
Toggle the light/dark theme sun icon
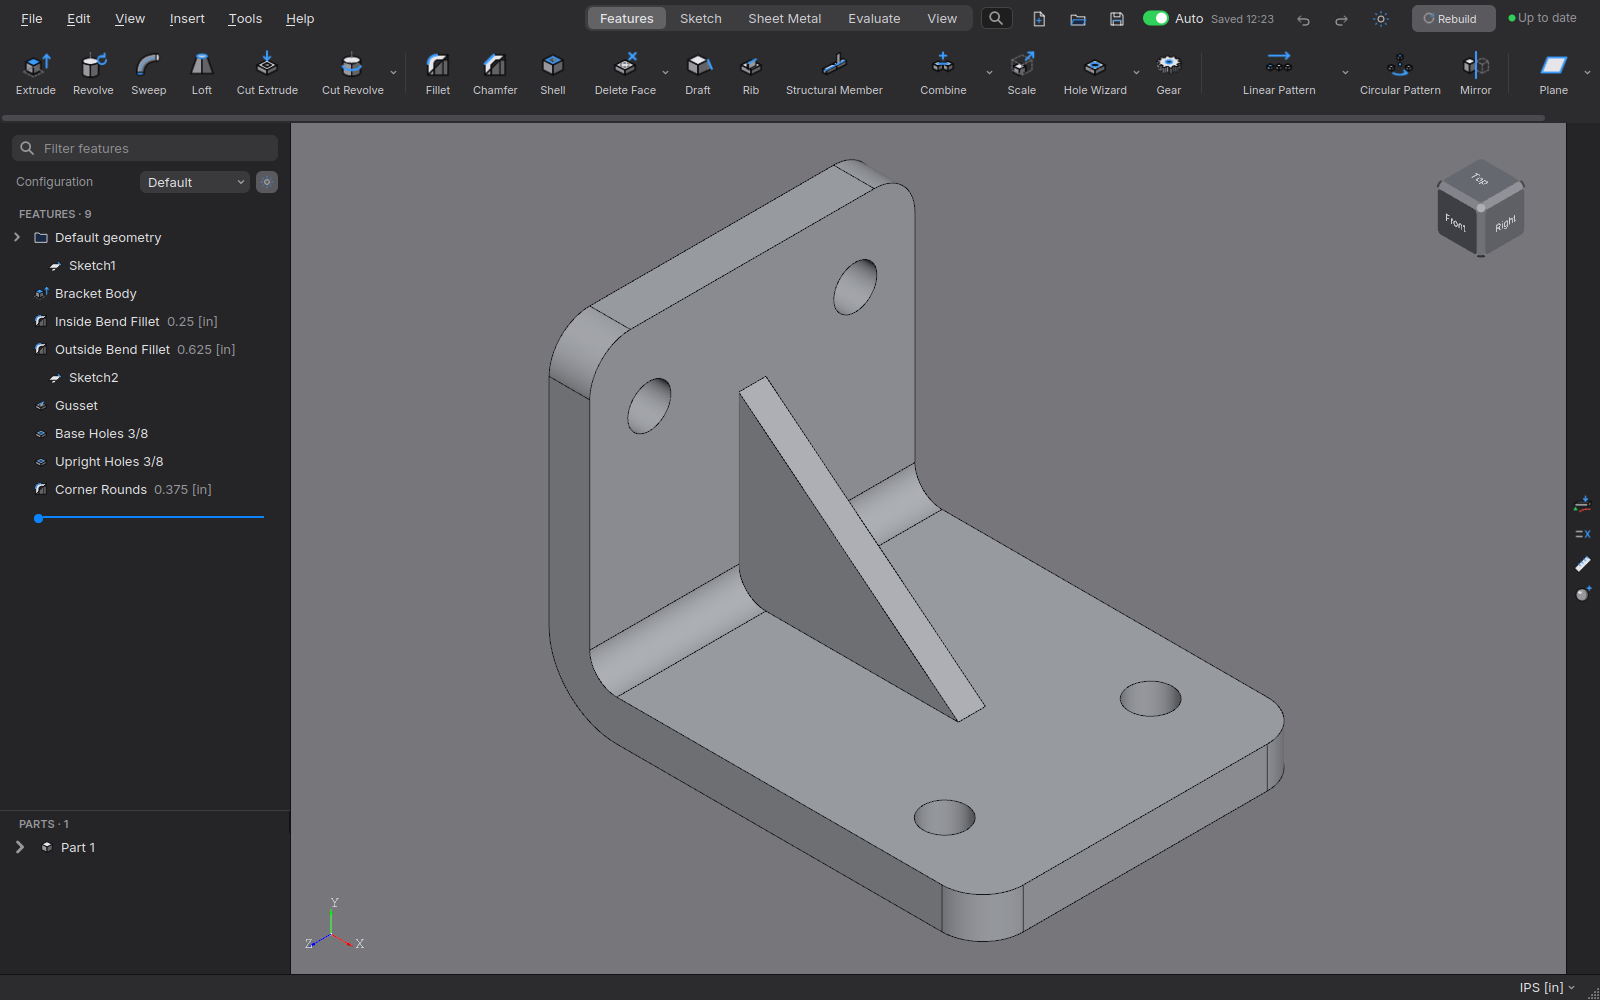pyautogui.click(x=1381, y=19)
